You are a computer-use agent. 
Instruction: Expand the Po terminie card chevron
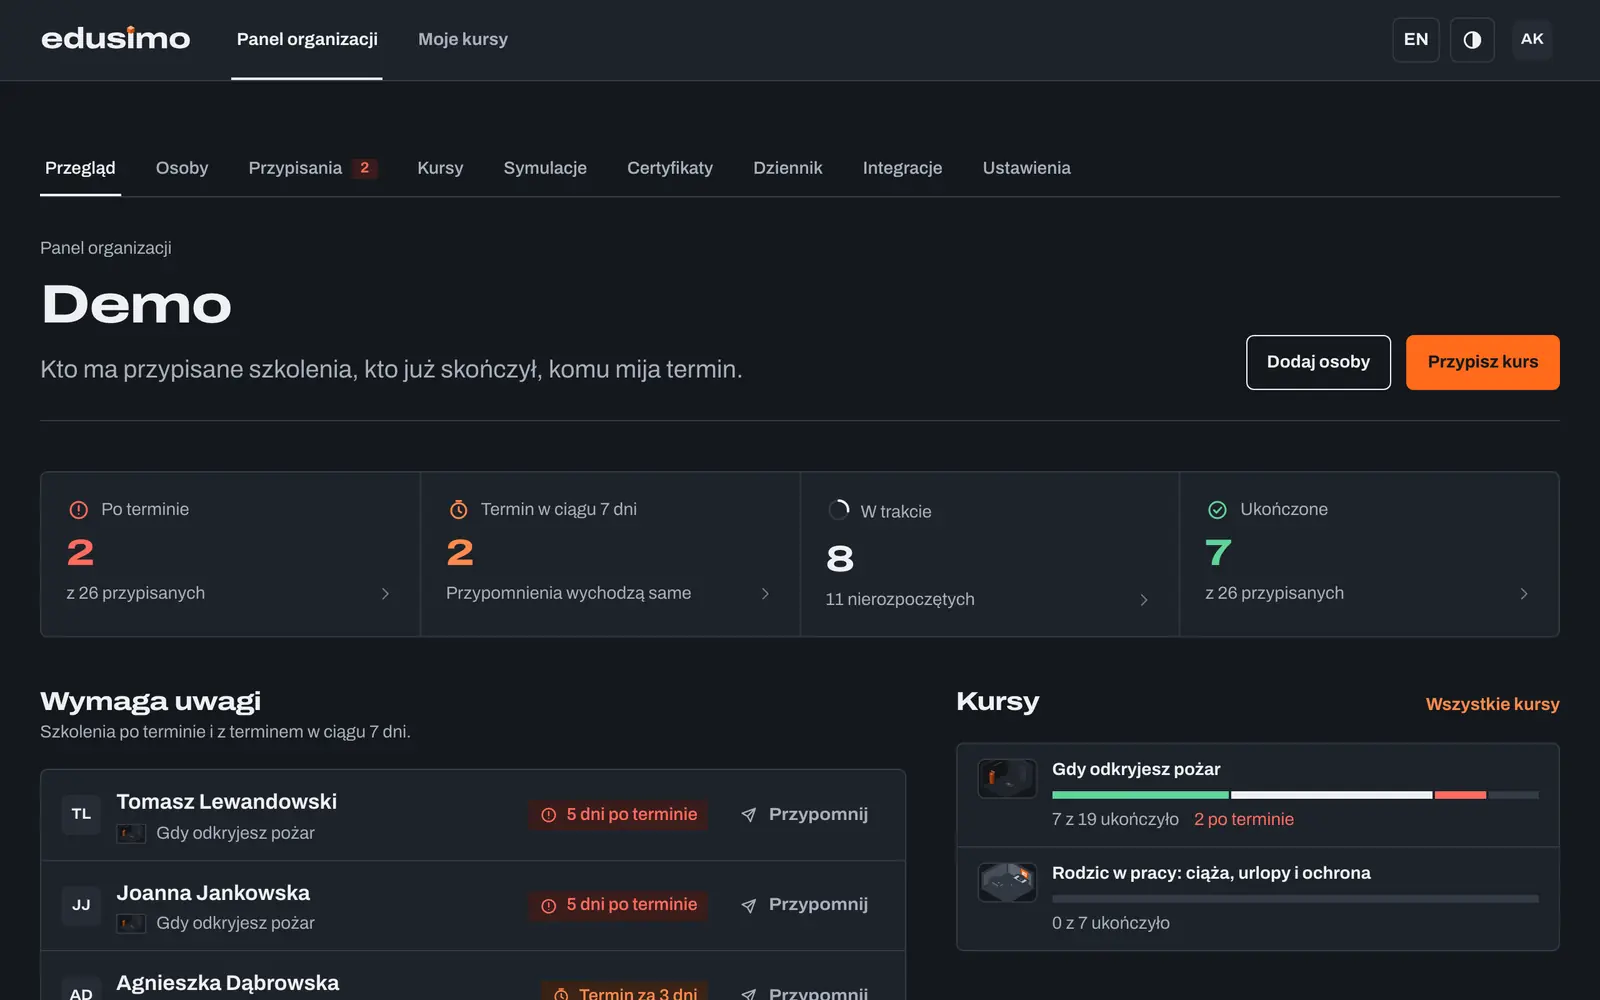pos(385,594)
